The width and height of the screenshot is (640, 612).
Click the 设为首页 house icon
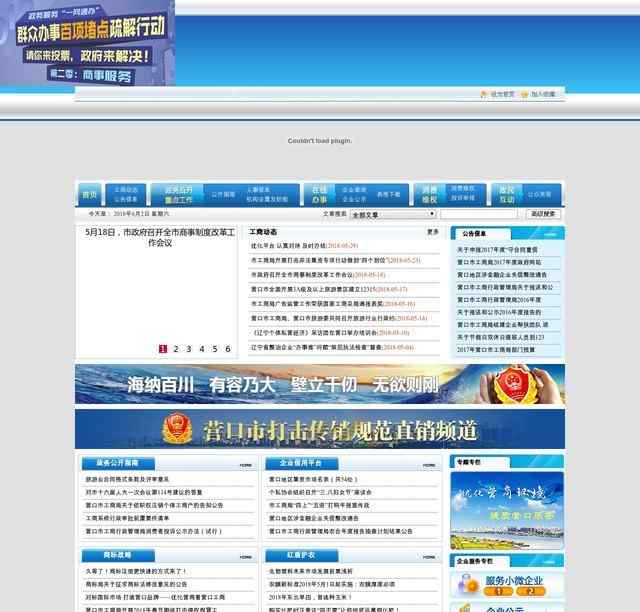tap(484, 94)
